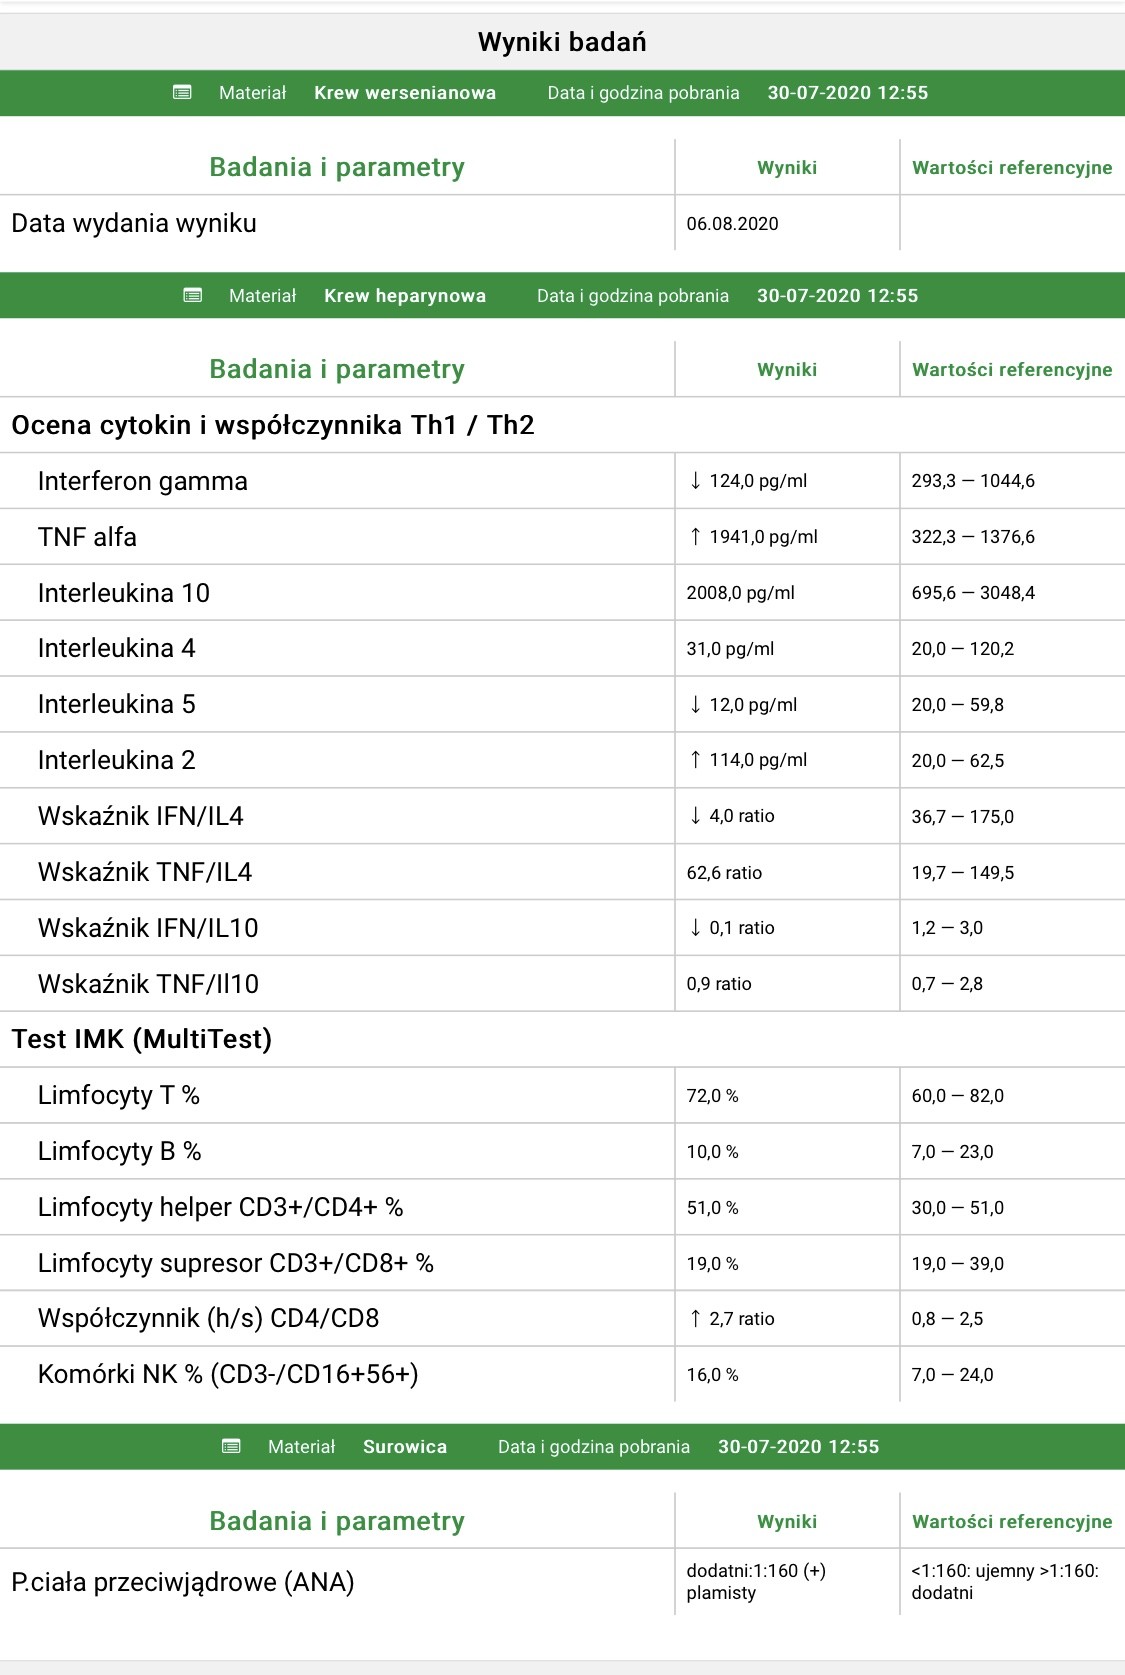Click the down arrow on Interleukina 5 result

tap(695, 705)
